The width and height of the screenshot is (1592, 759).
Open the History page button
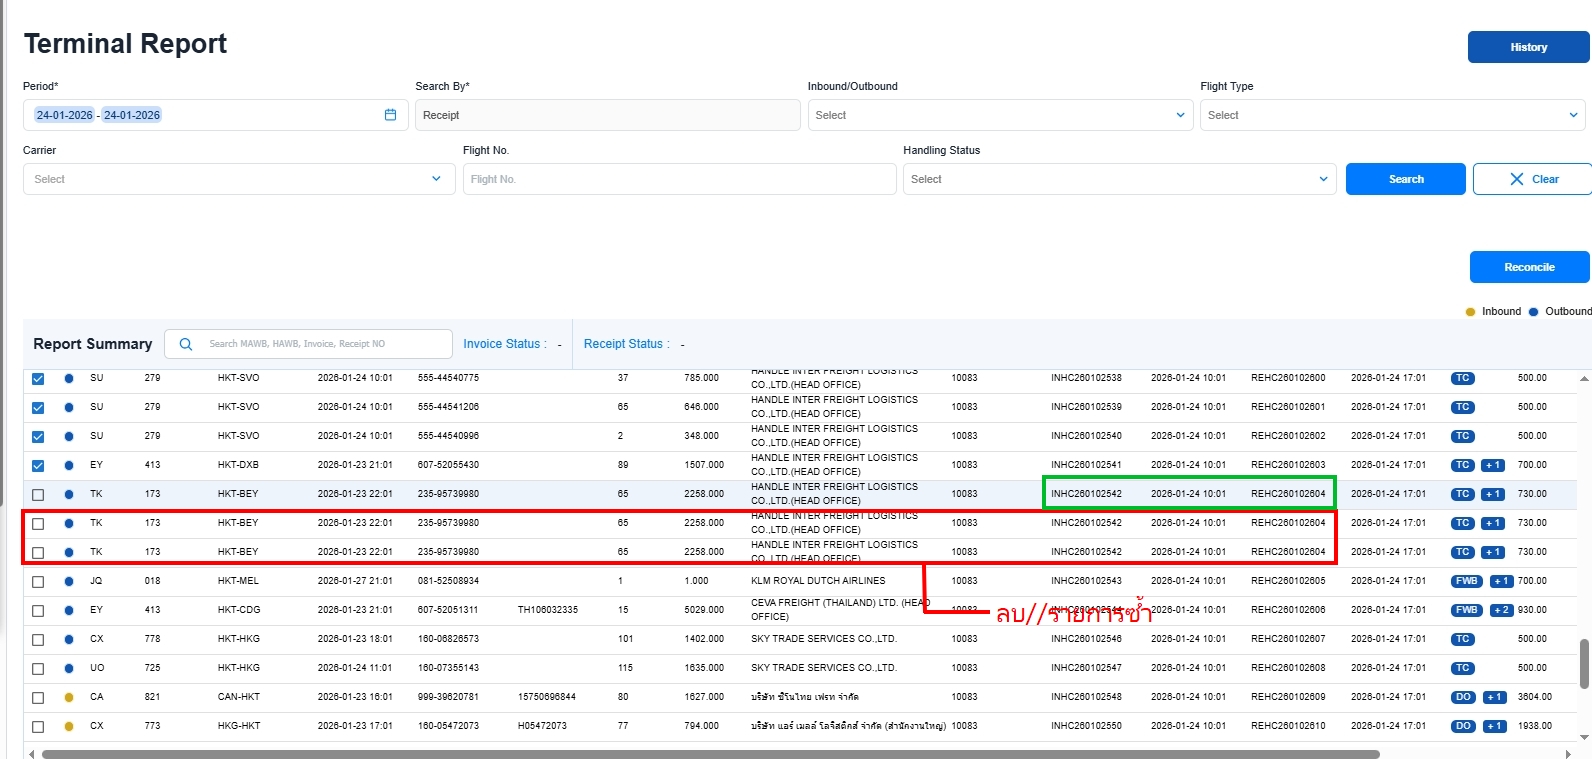click(x=1528, y=47)
